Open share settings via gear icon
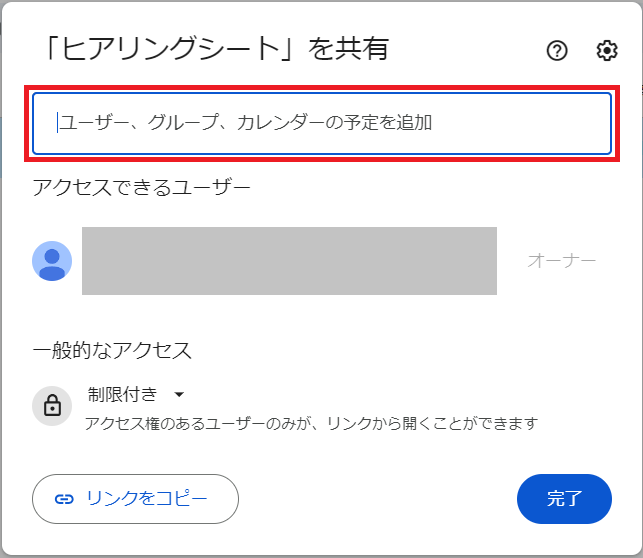This screenshot has height=558, width=643. click(x=607, y=51)
